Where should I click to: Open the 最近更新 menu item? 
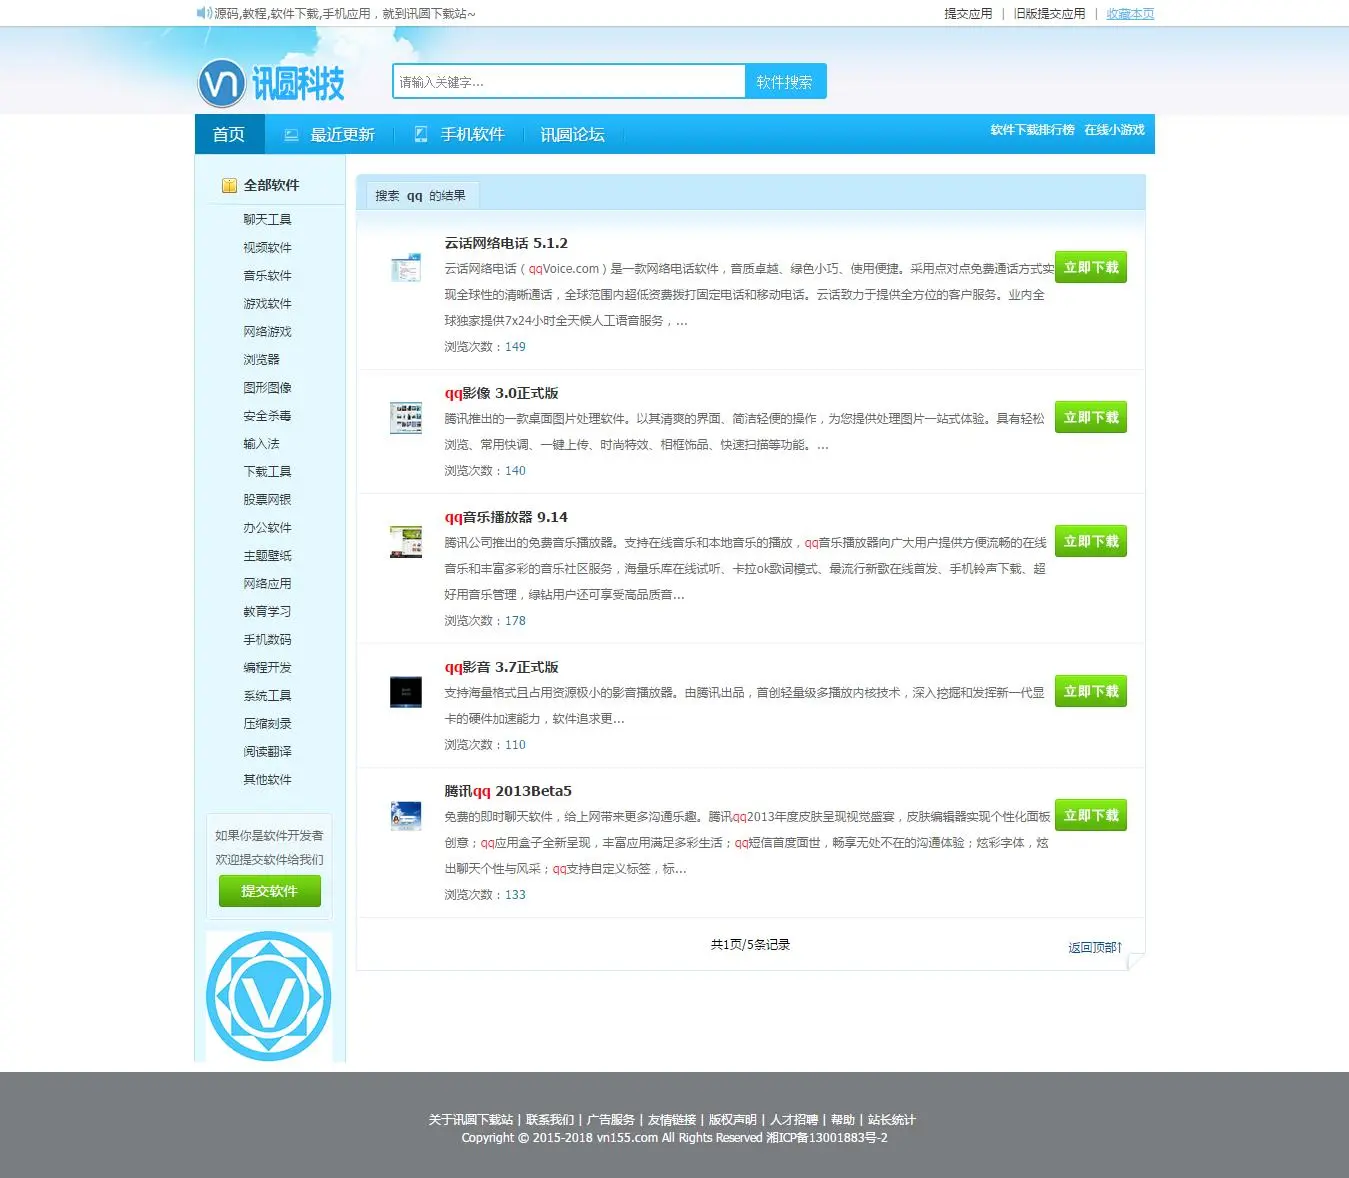pyautogui.click(x=342, y=135)
